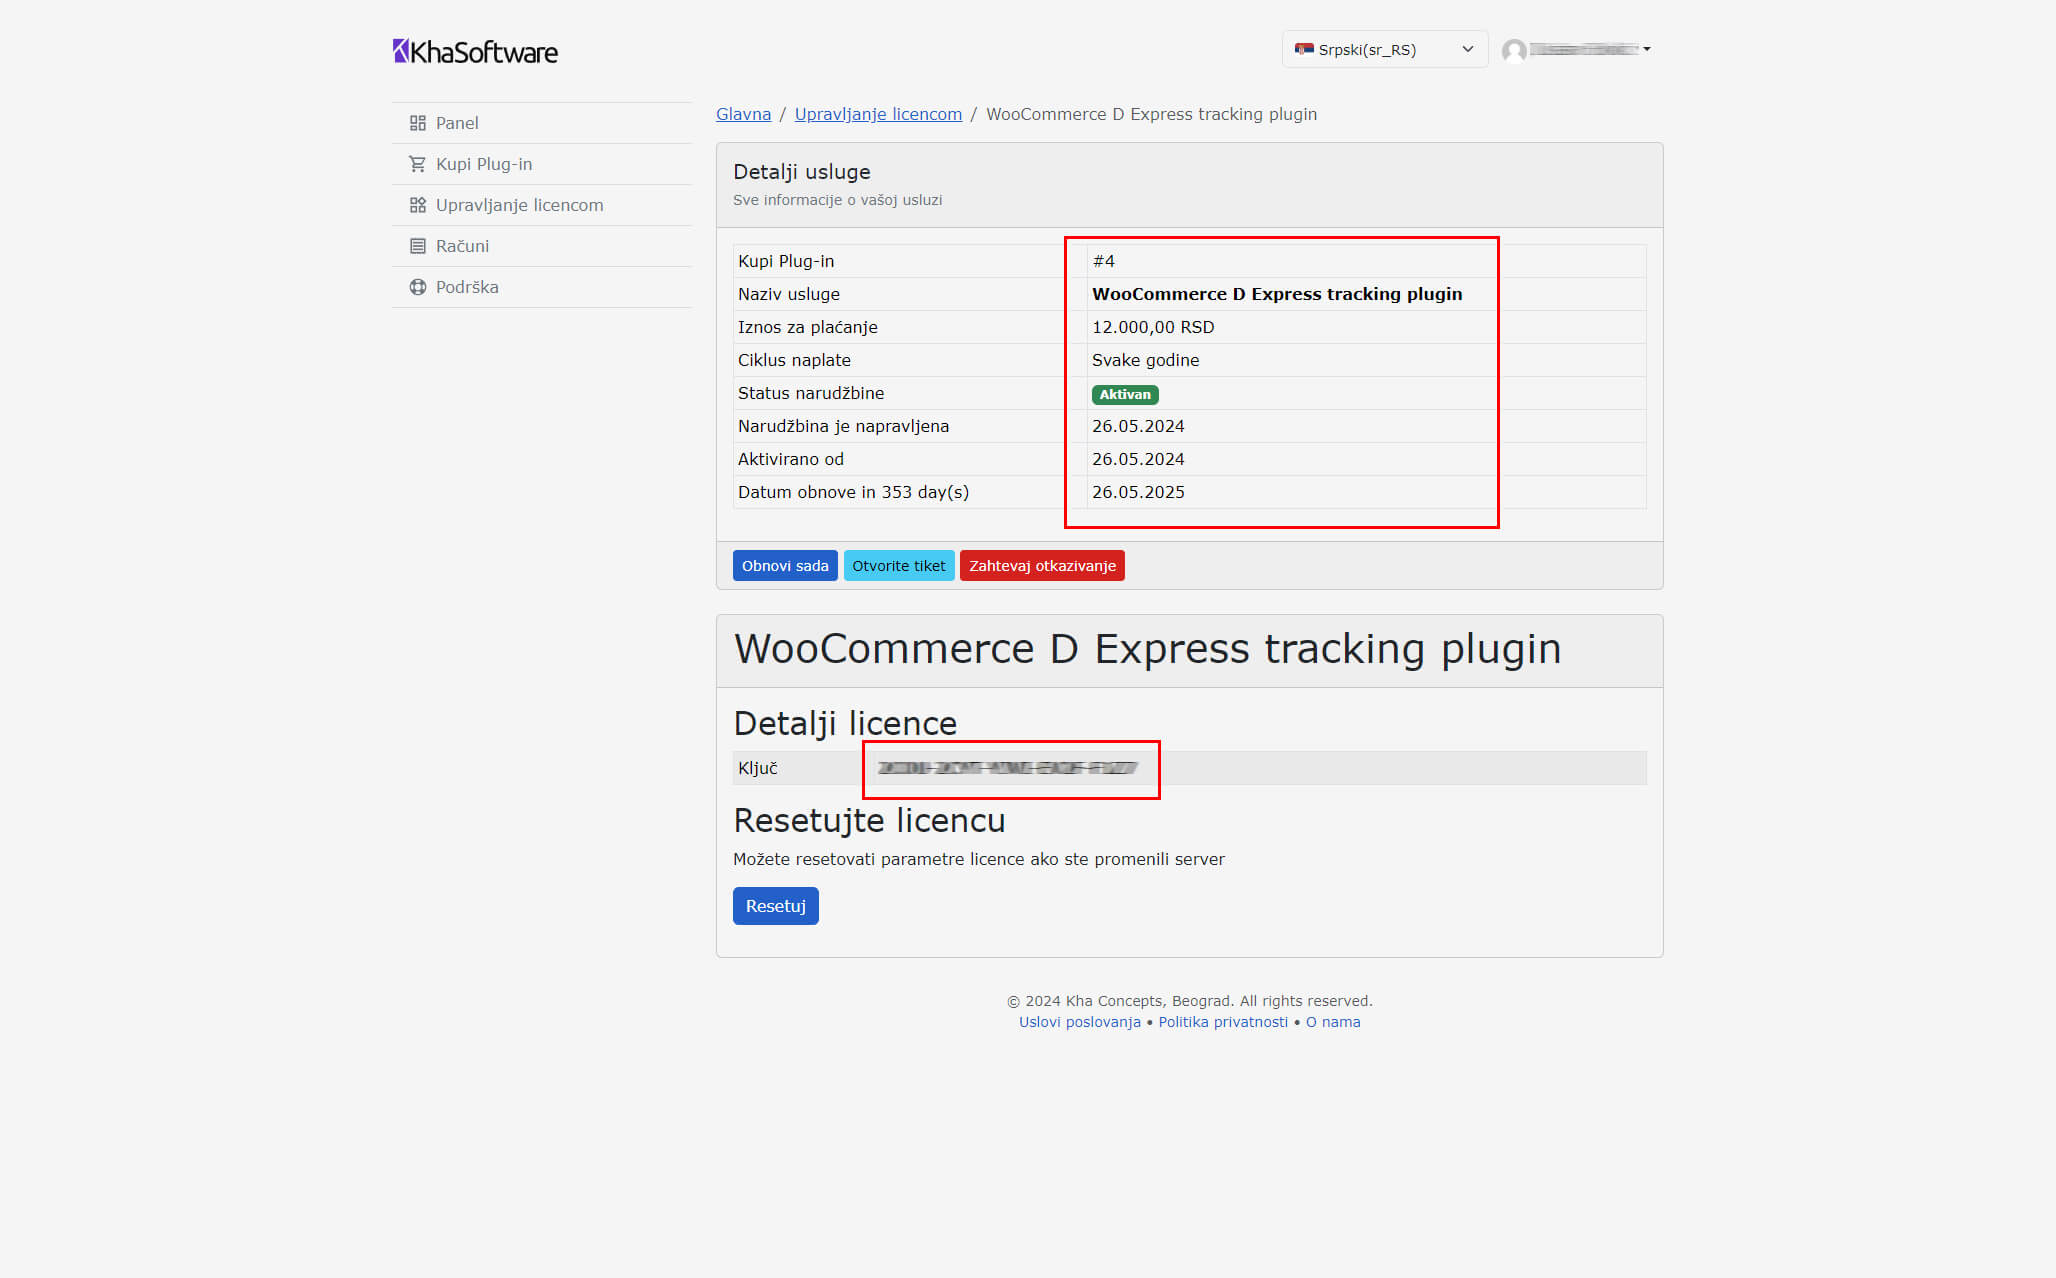Click the Detalji usluge heading
The height and width of the screenshot is (1278, 2056).
[x=802, y=172]
